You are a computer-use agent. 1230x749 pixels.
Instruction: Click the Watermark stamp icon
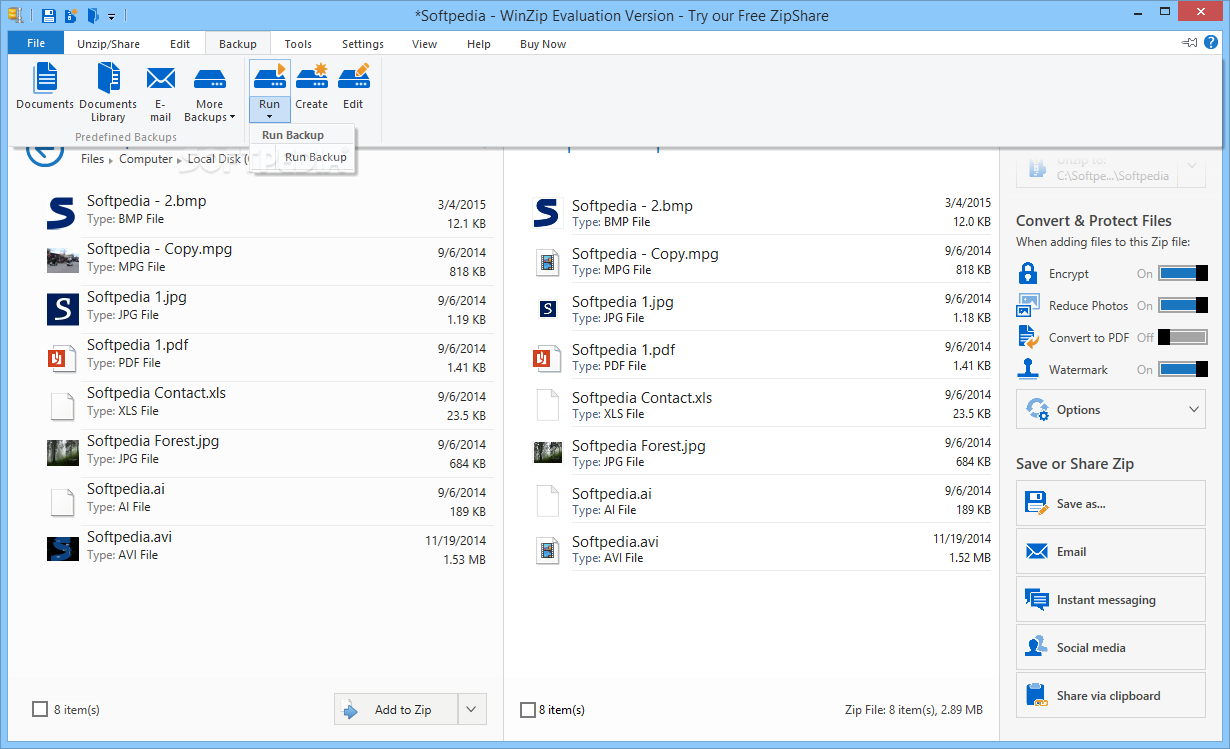(x=1028, y=369)
